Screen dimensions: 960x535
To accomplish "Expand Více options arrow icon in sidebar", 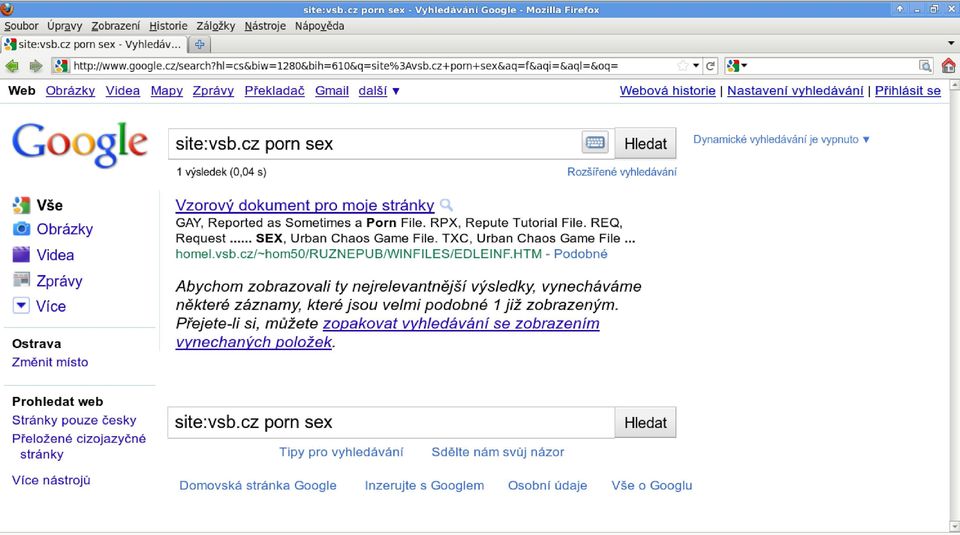I will pyautogui.click(x=21, y=305).
